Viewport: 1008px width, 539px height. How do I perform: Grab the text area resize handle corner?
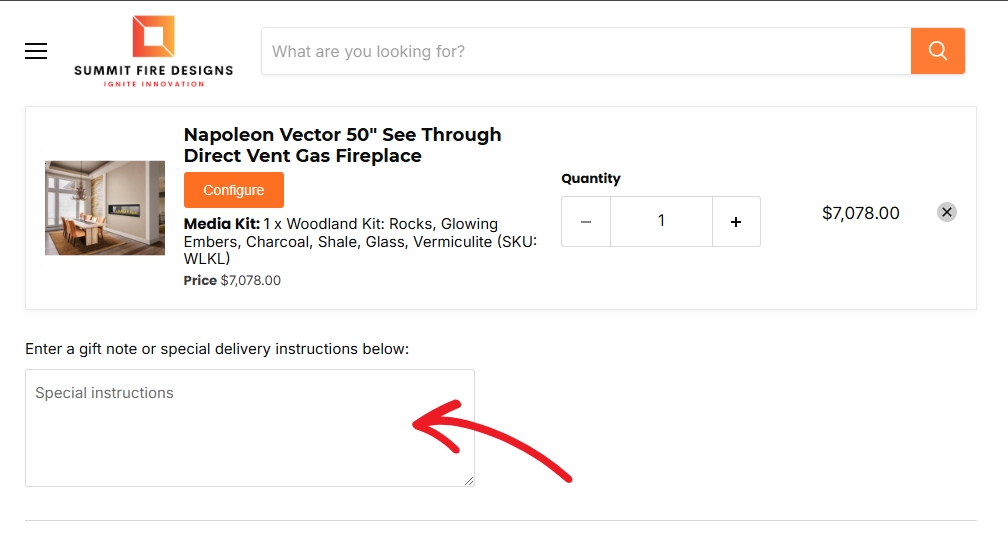pyautogui.click(x=469, y=480)
